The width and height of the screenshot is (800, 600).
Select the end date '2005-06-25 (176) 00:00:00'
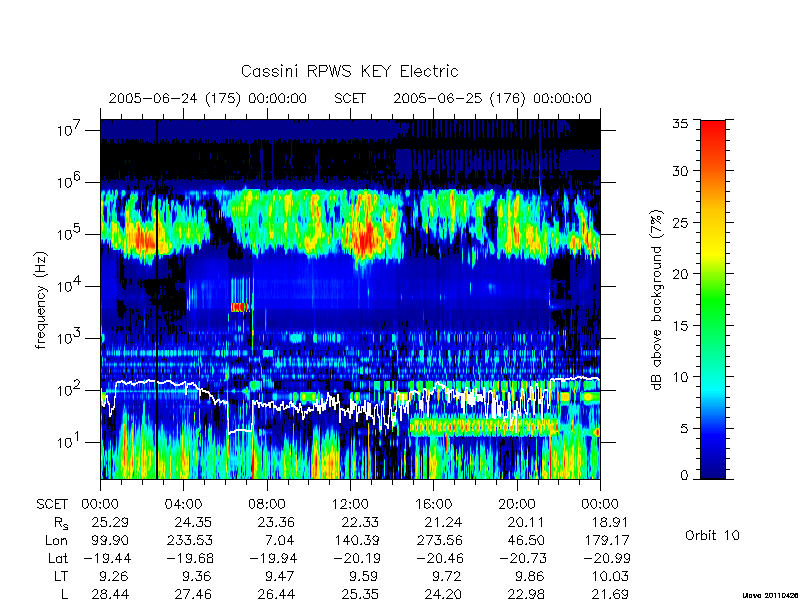[492, 98]
